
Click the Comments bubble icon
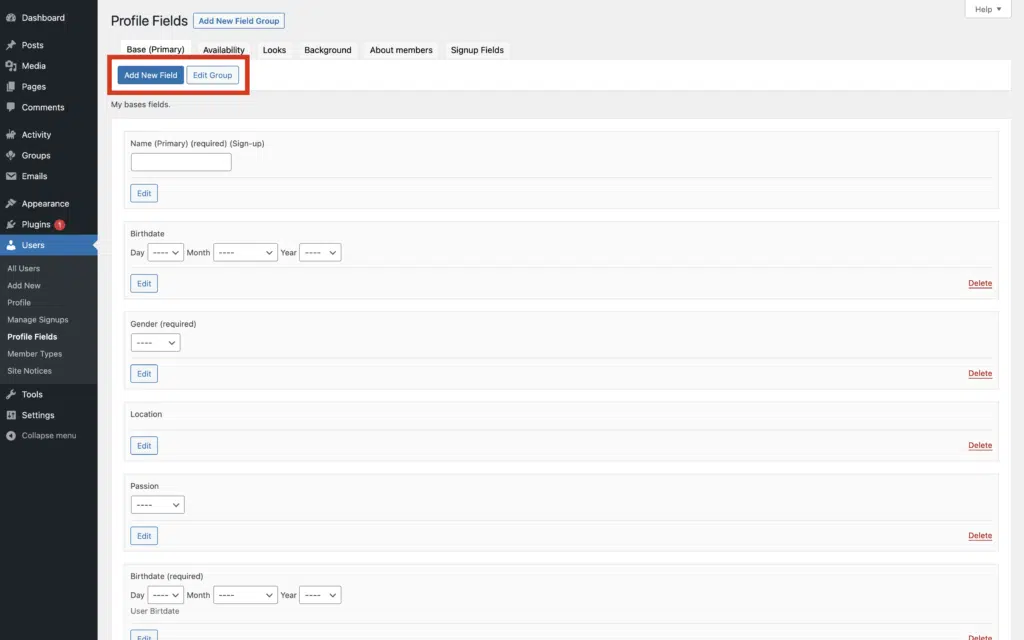[11, 107]
